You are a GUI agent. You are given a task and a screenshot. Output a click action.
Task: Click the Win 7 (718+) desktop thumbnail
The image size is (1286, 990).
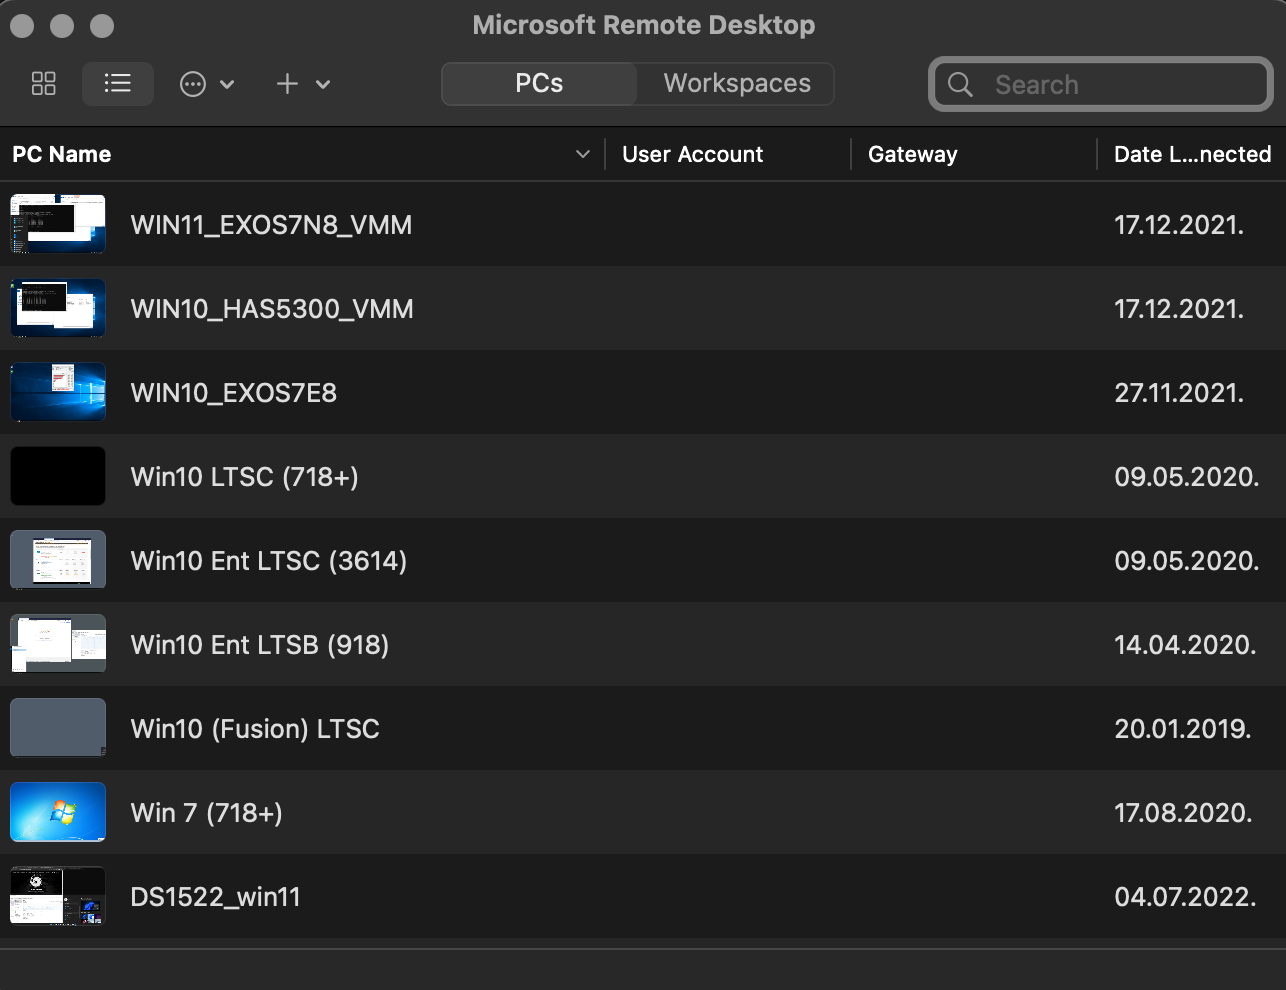click(57, 812)
